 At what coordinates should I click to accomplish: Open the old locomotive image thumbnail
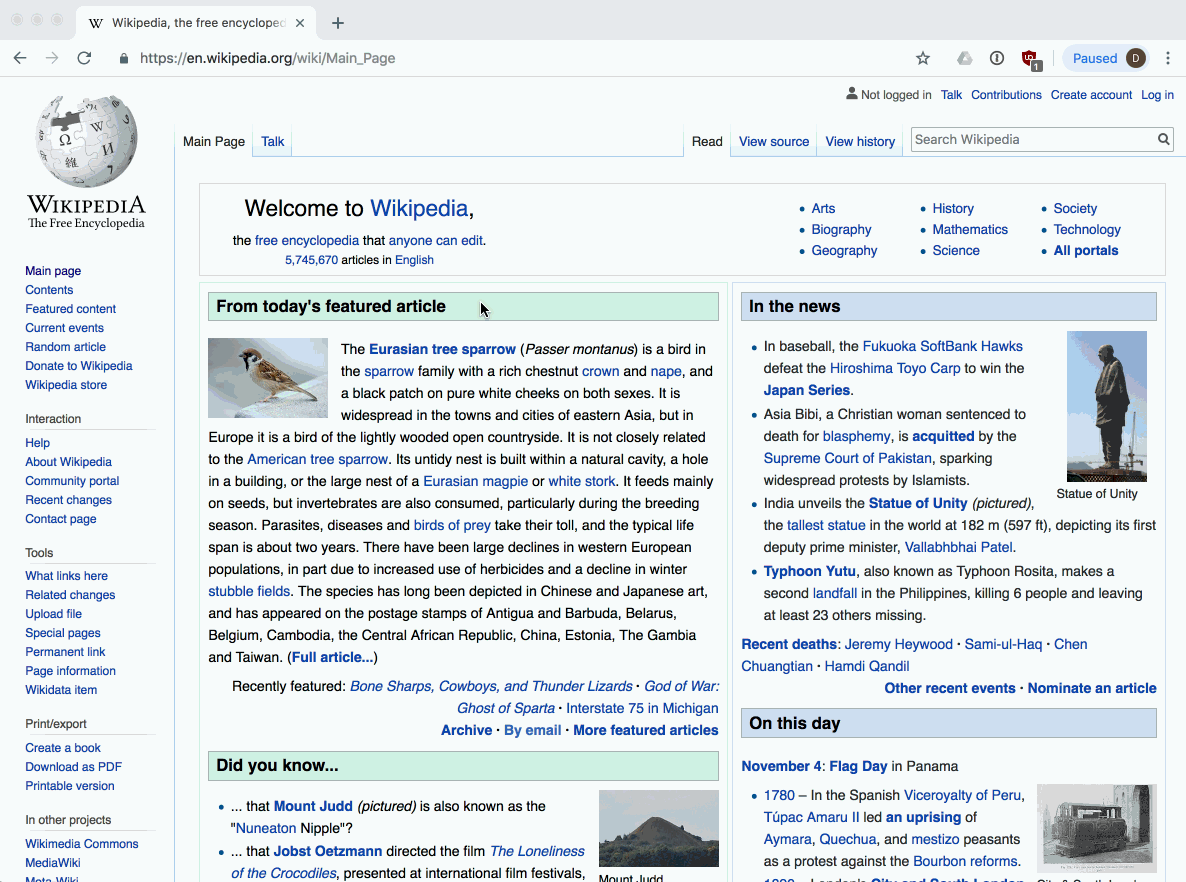[1097, 828]
